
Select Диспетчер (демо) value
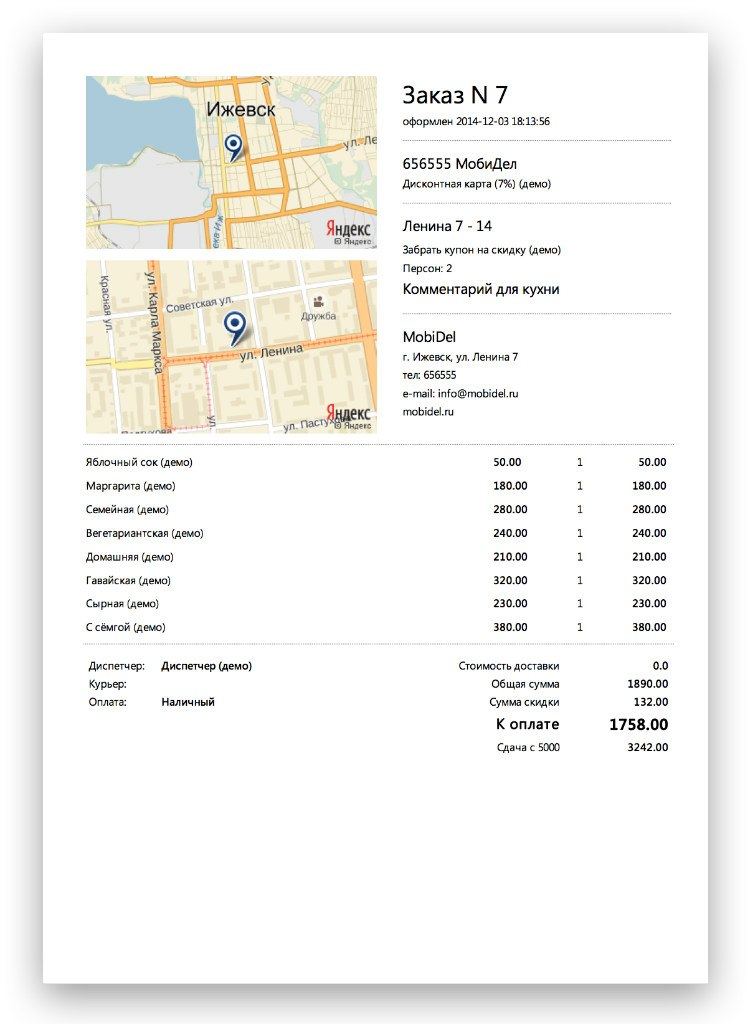(x=206, y=666)
